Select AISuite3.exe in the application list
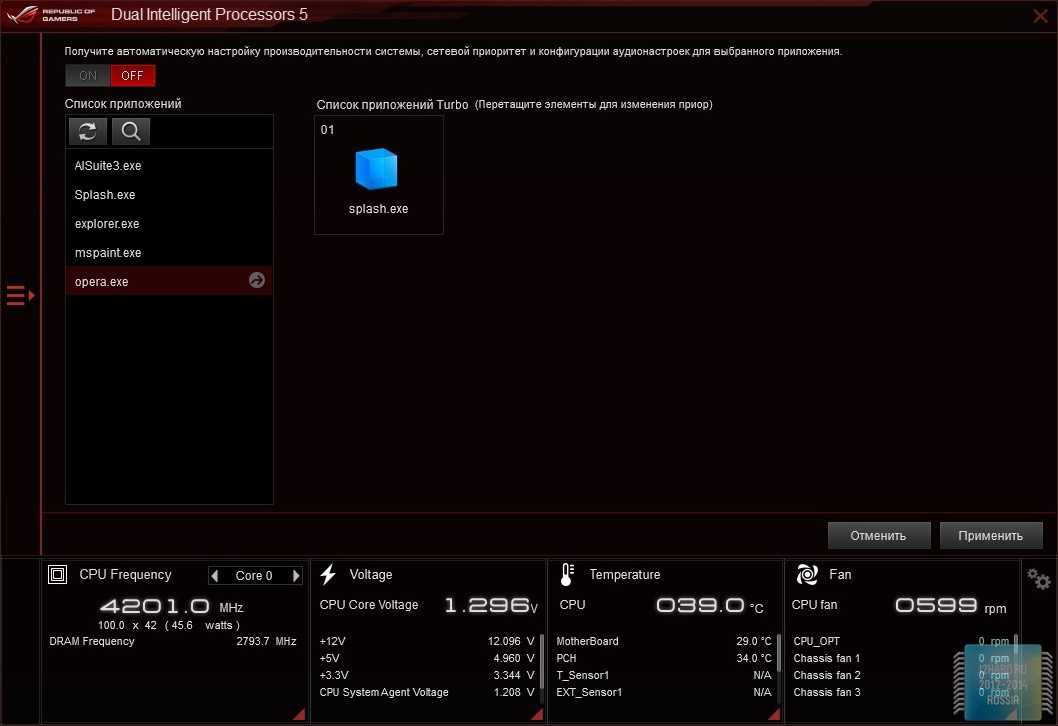 pyautogui.click(x=108, y=166)
